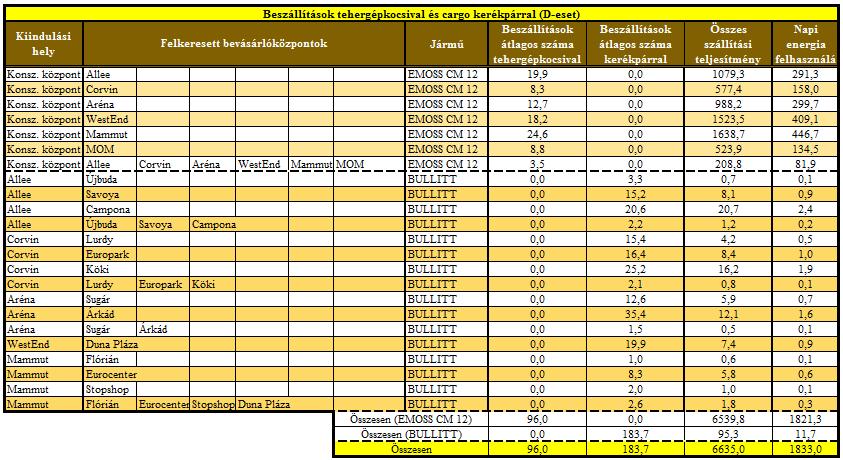Image resolution: width=843 pixels, height=460 pixels.
Task: Click the 'Jármű' column header
Action: tap(446, 45)
